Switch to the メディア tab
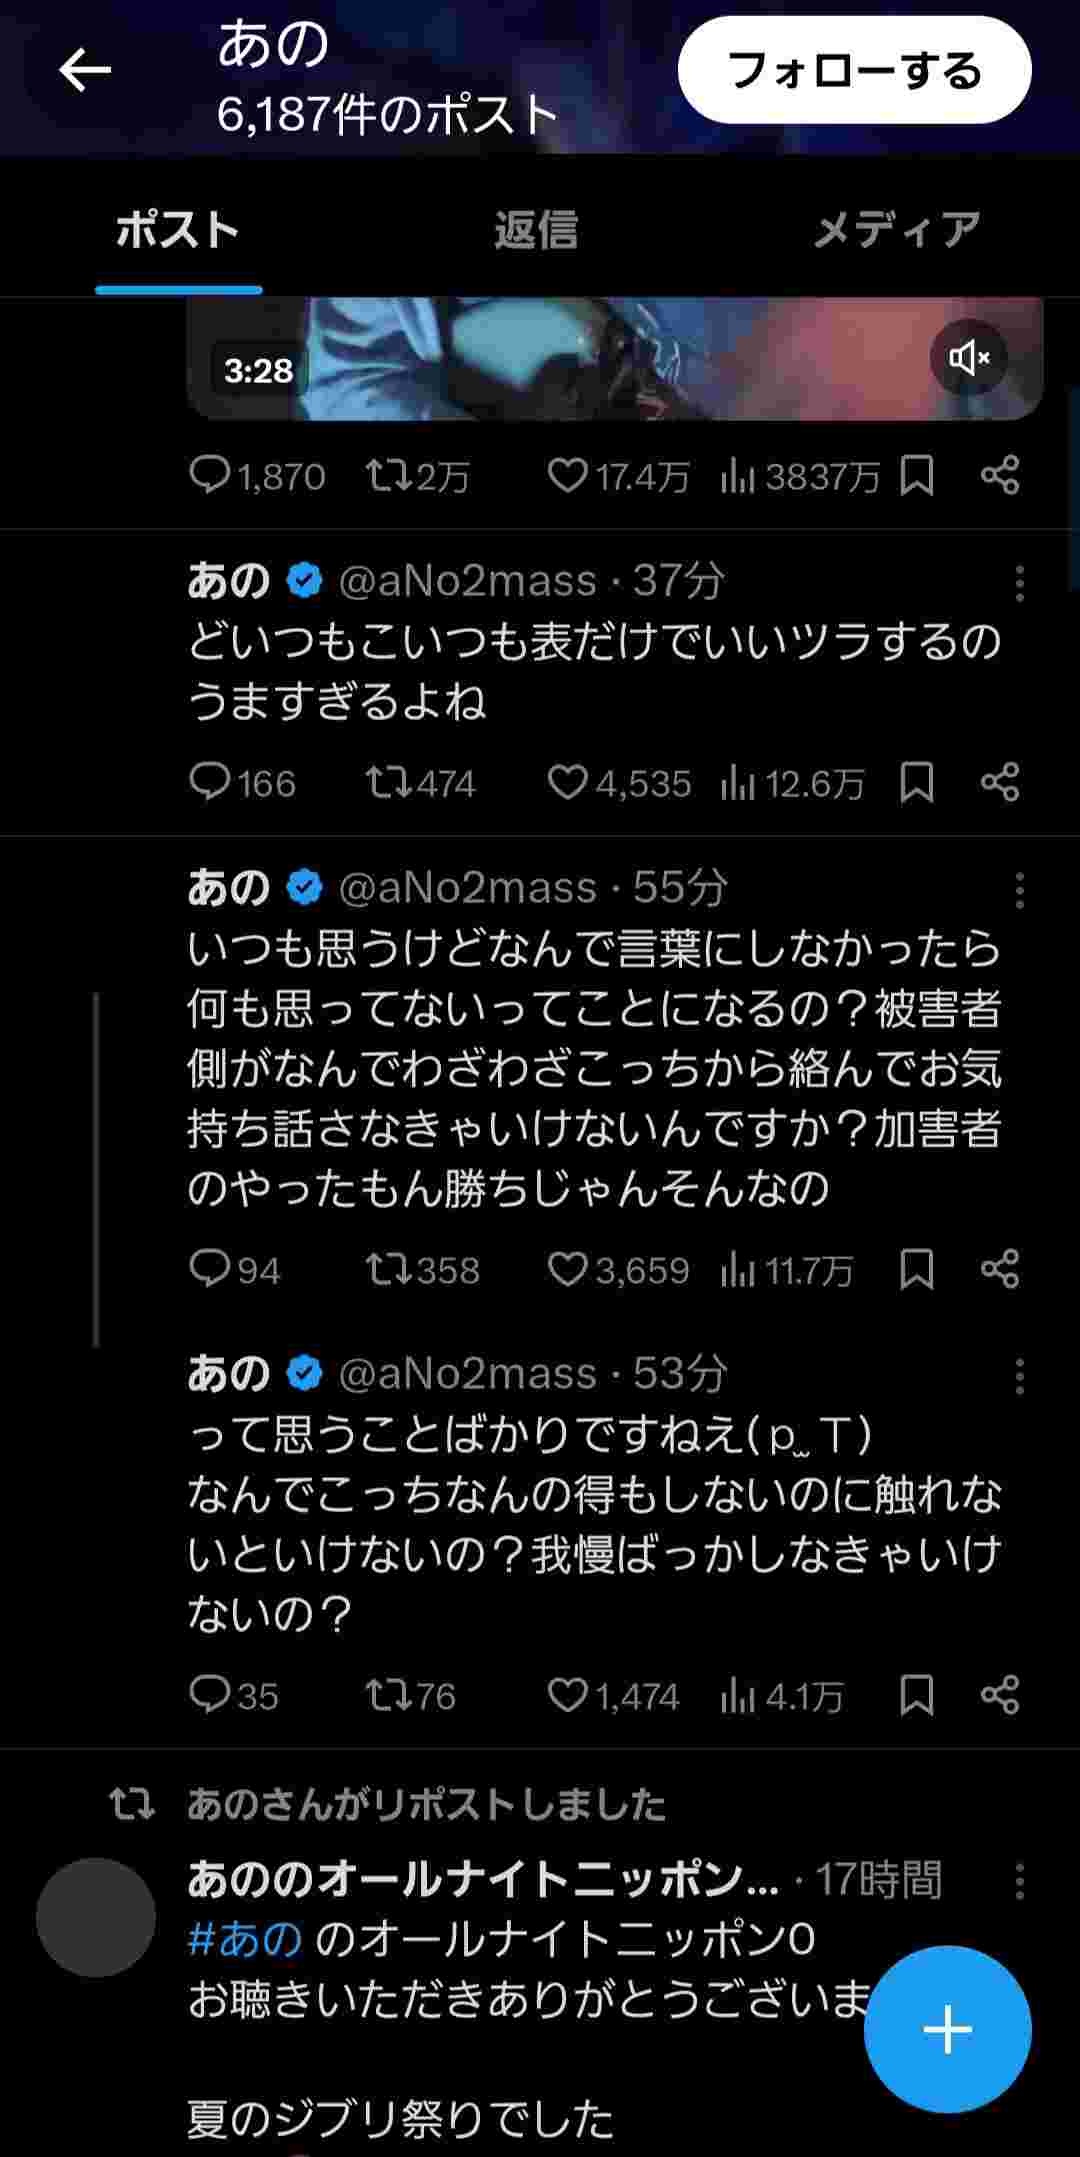 (896, 230)
